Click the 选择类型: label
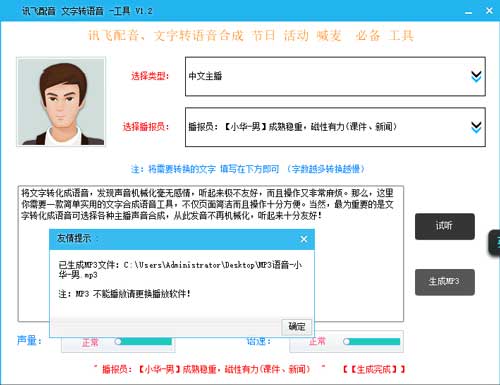Screen dimensions: 500x385 pos(150,76)
